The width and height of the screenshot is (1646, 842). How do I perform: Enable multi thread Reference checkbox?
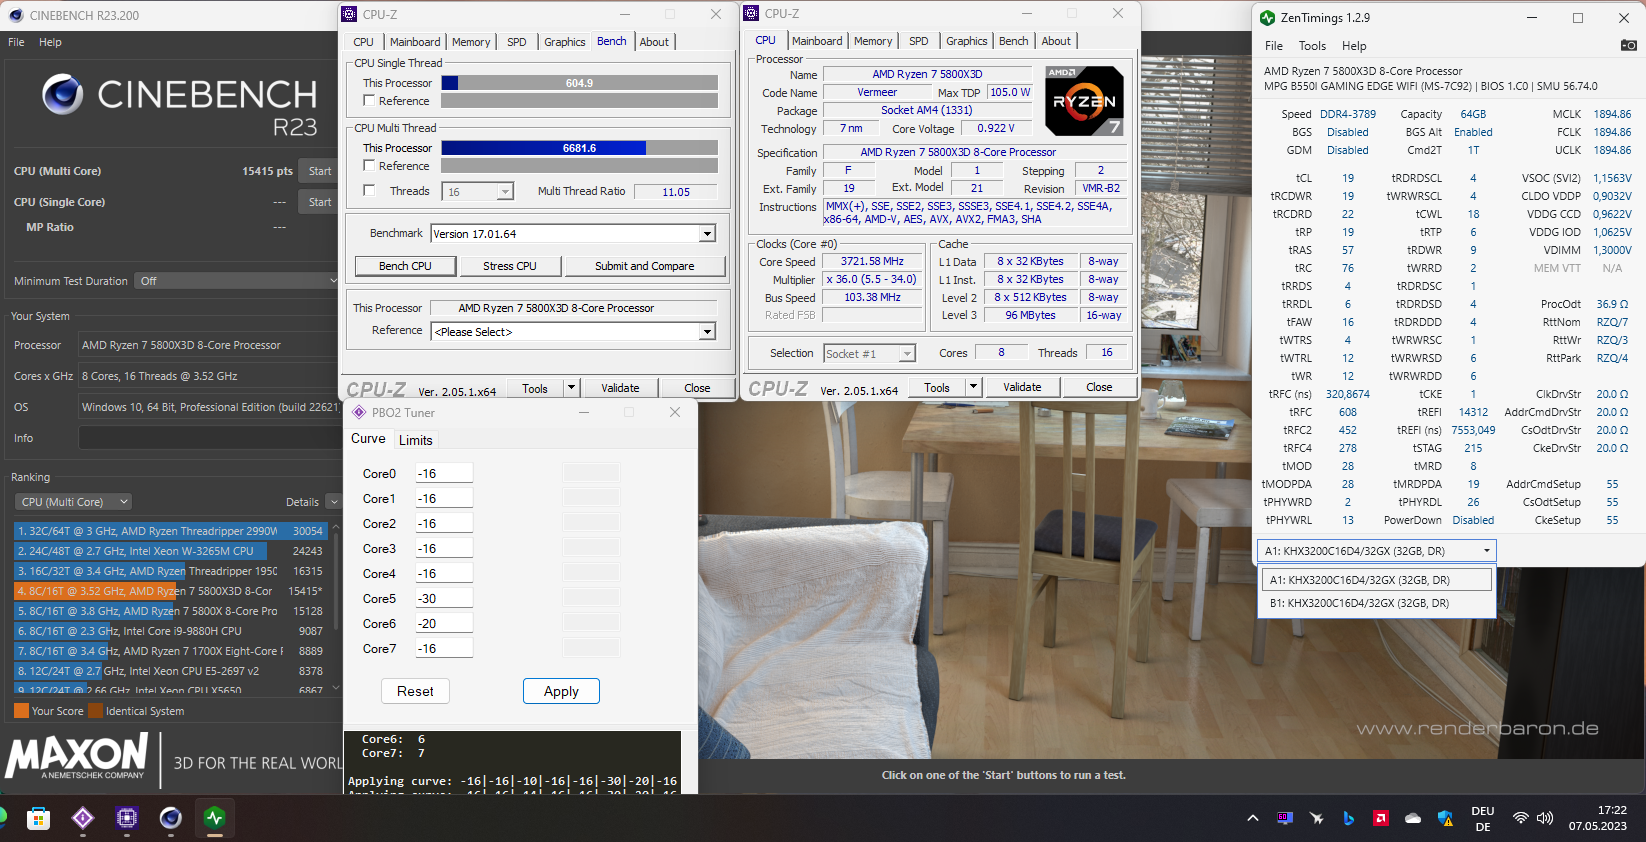coord(369,166)
